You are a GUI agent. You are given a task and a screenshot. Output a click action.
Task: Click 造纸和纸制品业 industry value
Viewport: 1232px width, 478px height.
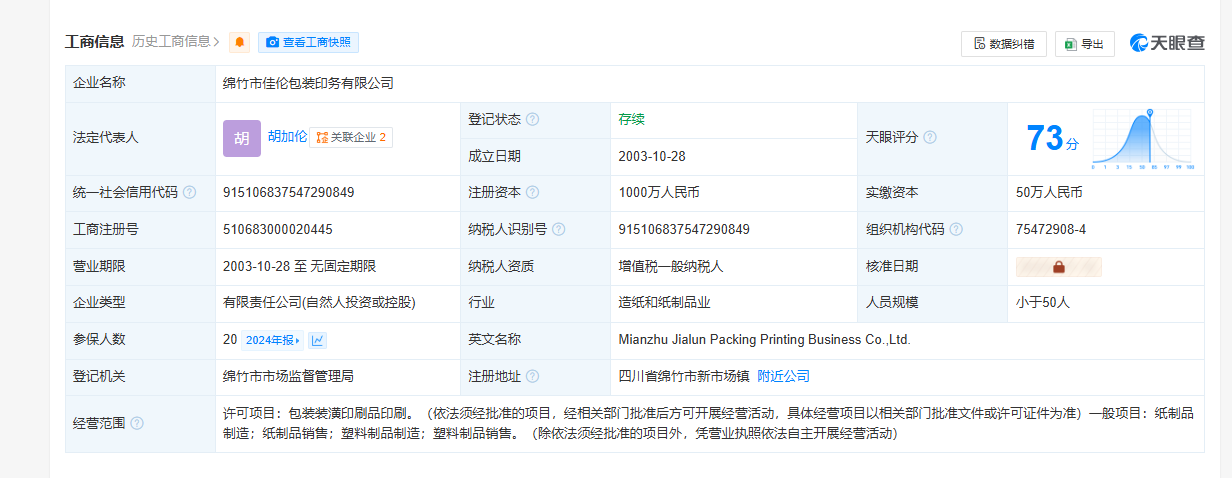pyautogui.click(x=664, y=302)
